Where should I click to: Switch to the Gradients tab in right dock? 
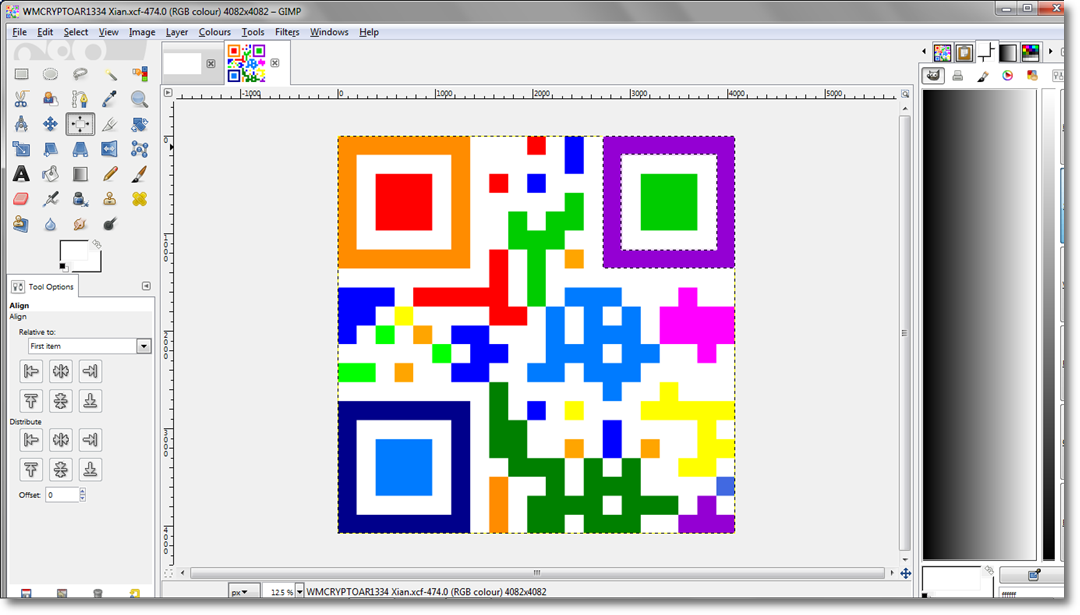point(1008,52)
